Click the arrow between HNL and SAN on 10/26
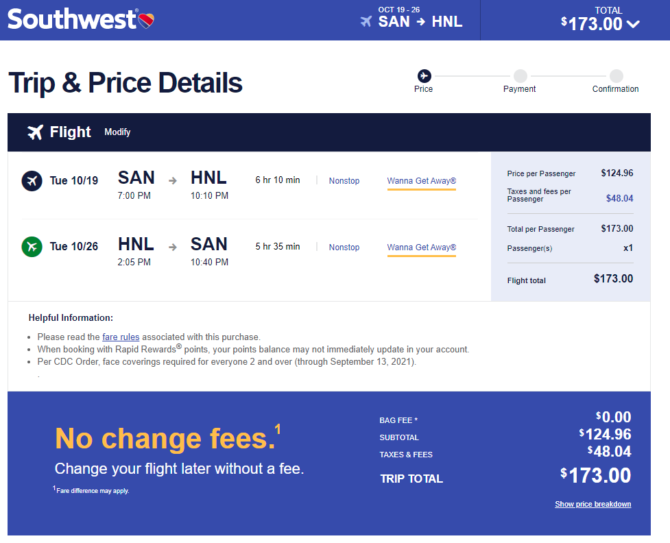This screenshot has height=543, width=670. pyautogui.click(x=173, y=247)
